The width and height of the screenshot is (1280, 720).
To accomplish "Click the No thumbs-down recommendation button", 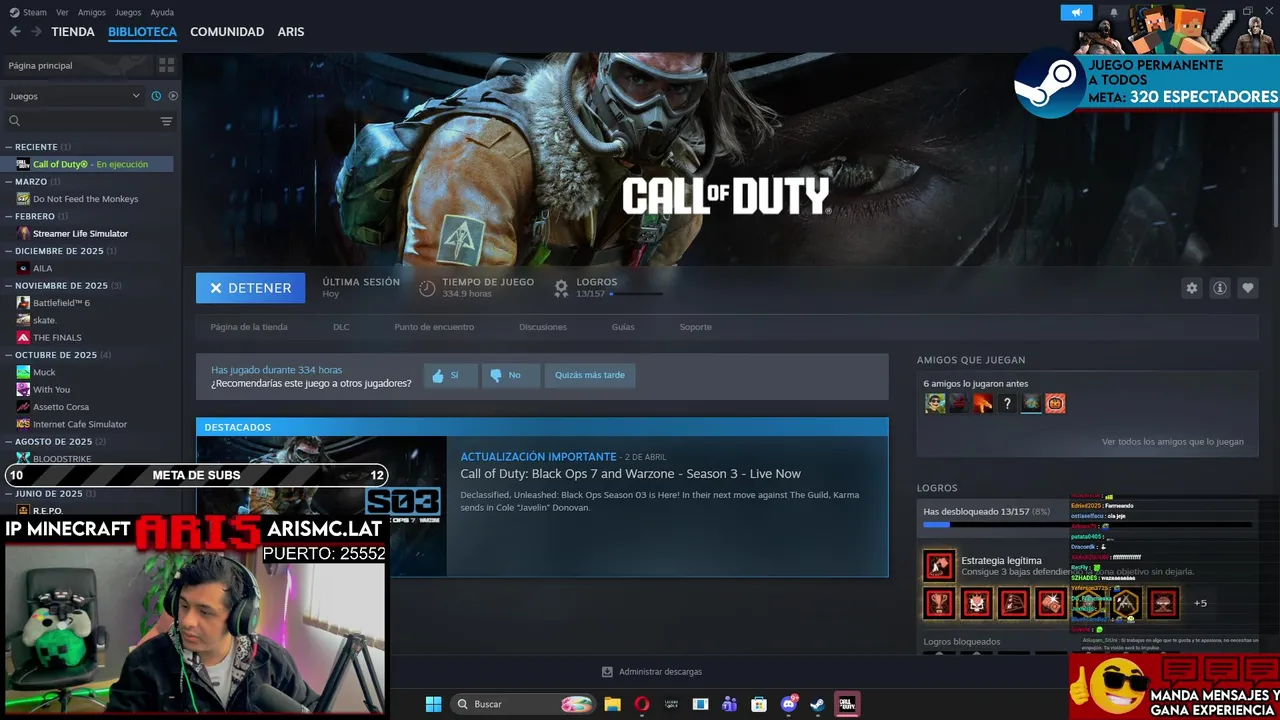I will click(x=511, y=376).
